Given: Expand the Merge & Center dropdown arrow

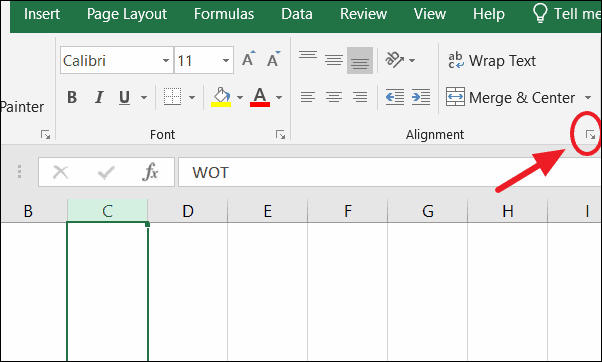Looking at the screenshot, I should click(x=588, y=98).
